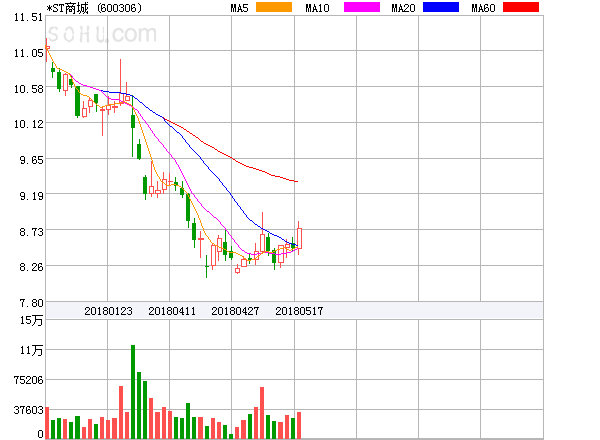The height and width of the screenshot is (440, 600).
Task: Click the tallest green volume bar
Action: (x=133, y=392)
